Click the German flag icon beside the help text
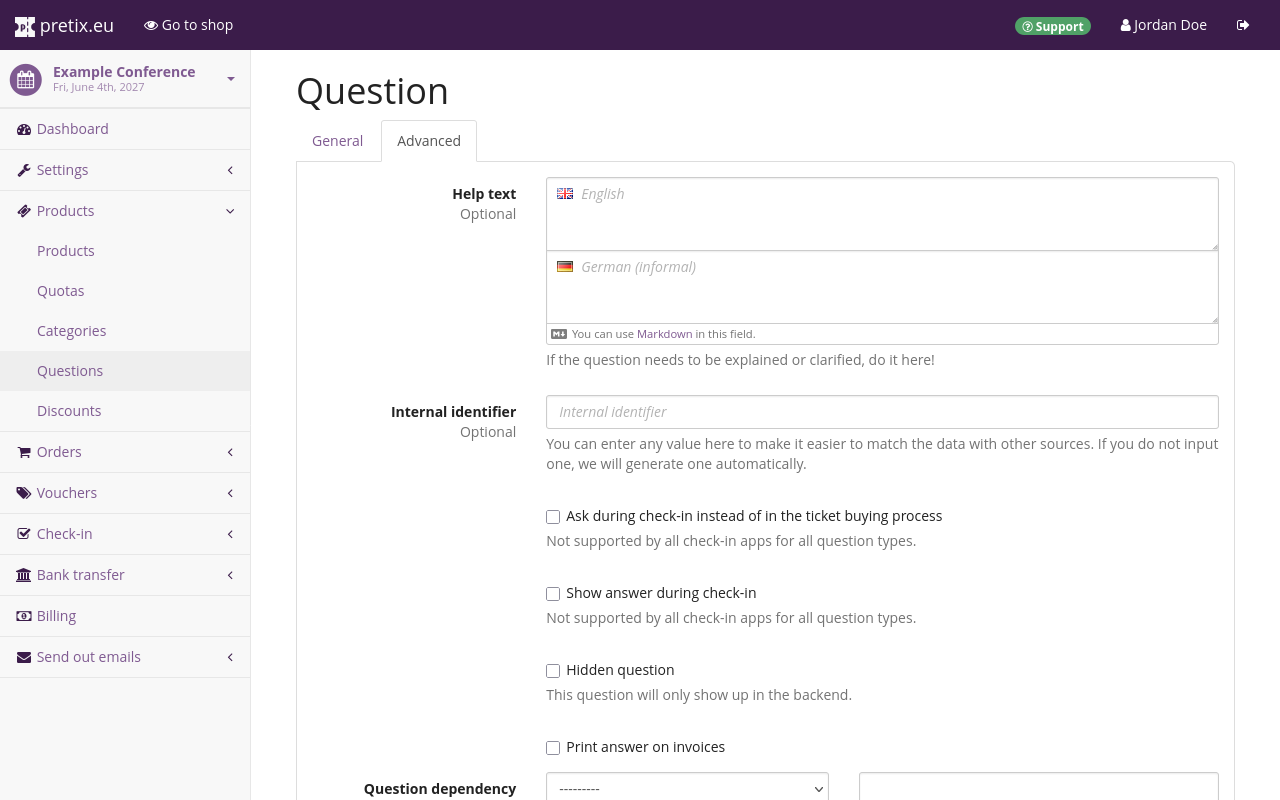This screenshot has height=800, width=1280. tap(565, 266)
